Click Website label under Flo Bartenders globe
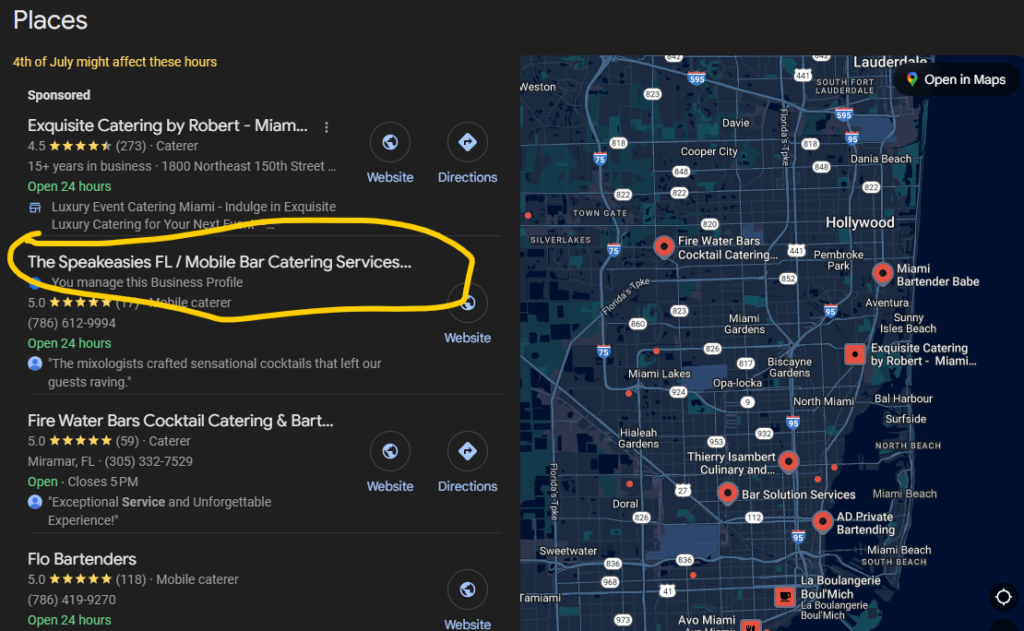1024x631 pixels. (x=468, y=624)
